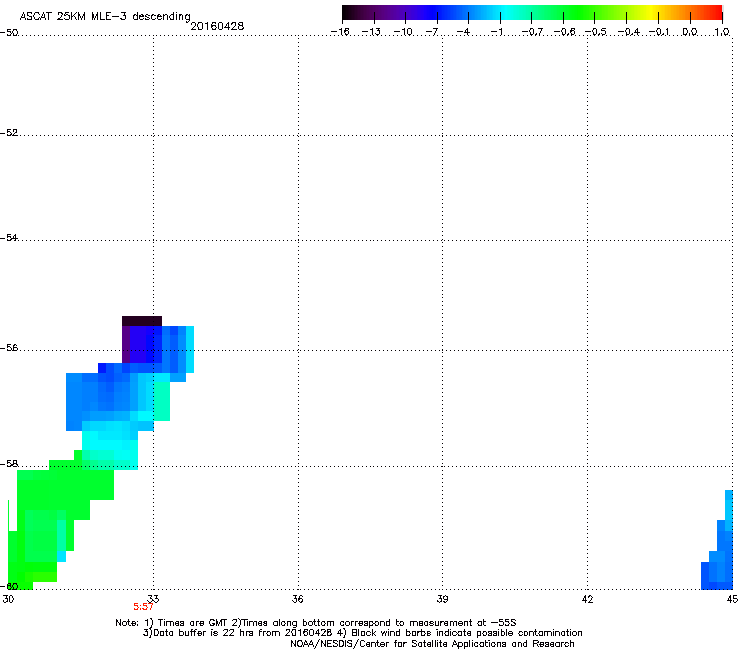740x650 pixels.
Task: Click the color bar label '-0.4'
Action: [x=628, y=32]
